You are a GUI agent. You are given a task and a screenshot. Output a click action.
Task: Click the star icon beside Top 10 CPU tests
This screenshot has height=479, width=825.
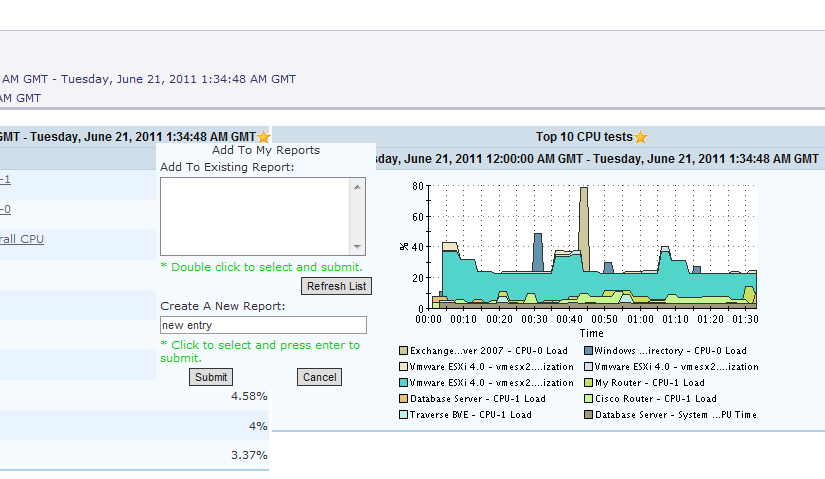[641, 137]
